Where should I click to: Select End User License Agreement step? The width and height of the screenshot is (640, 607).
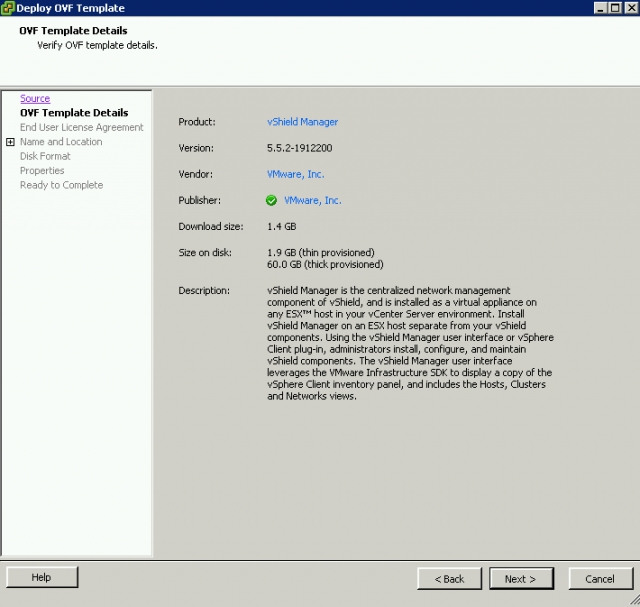81,127
